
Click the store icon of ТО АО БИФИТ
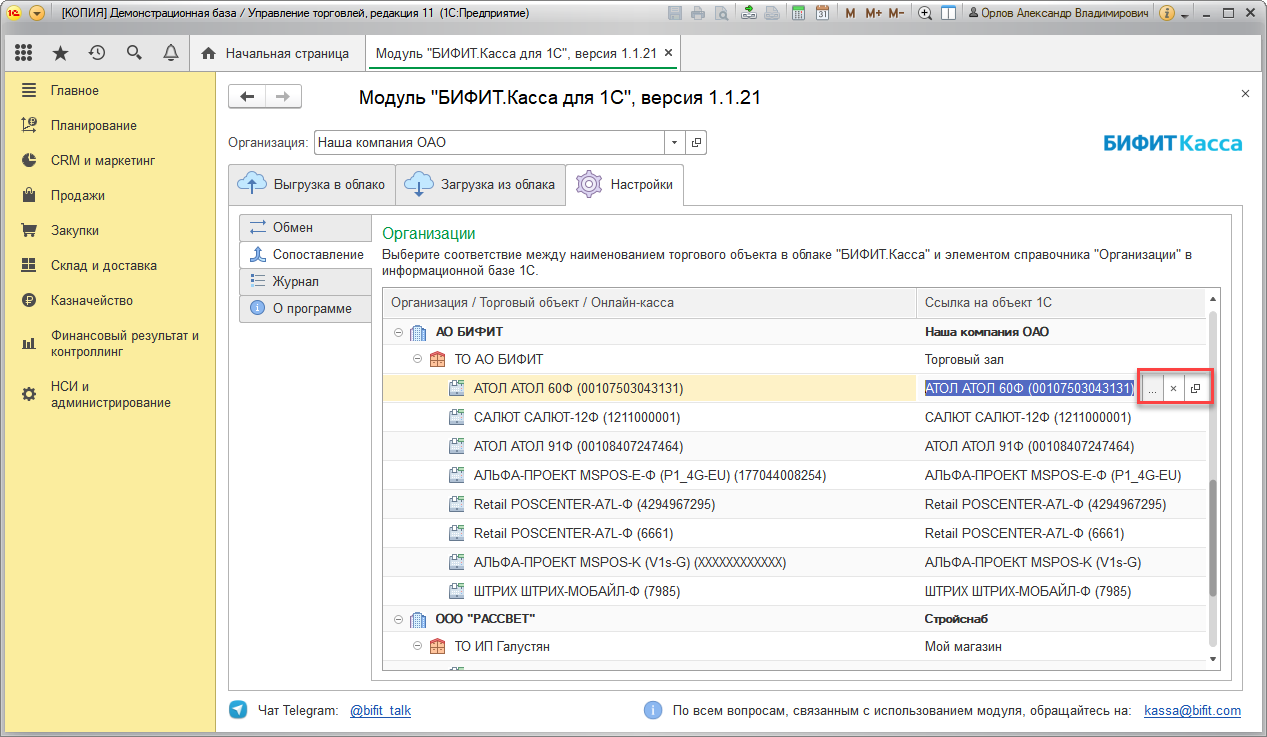coord(437,359)
